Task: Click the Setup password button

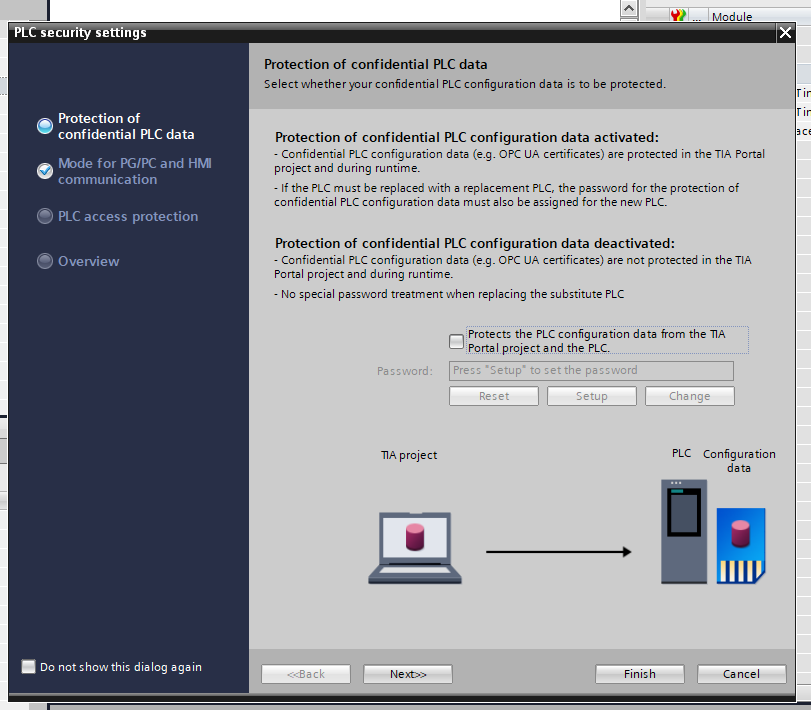Action: coord(592,396)
